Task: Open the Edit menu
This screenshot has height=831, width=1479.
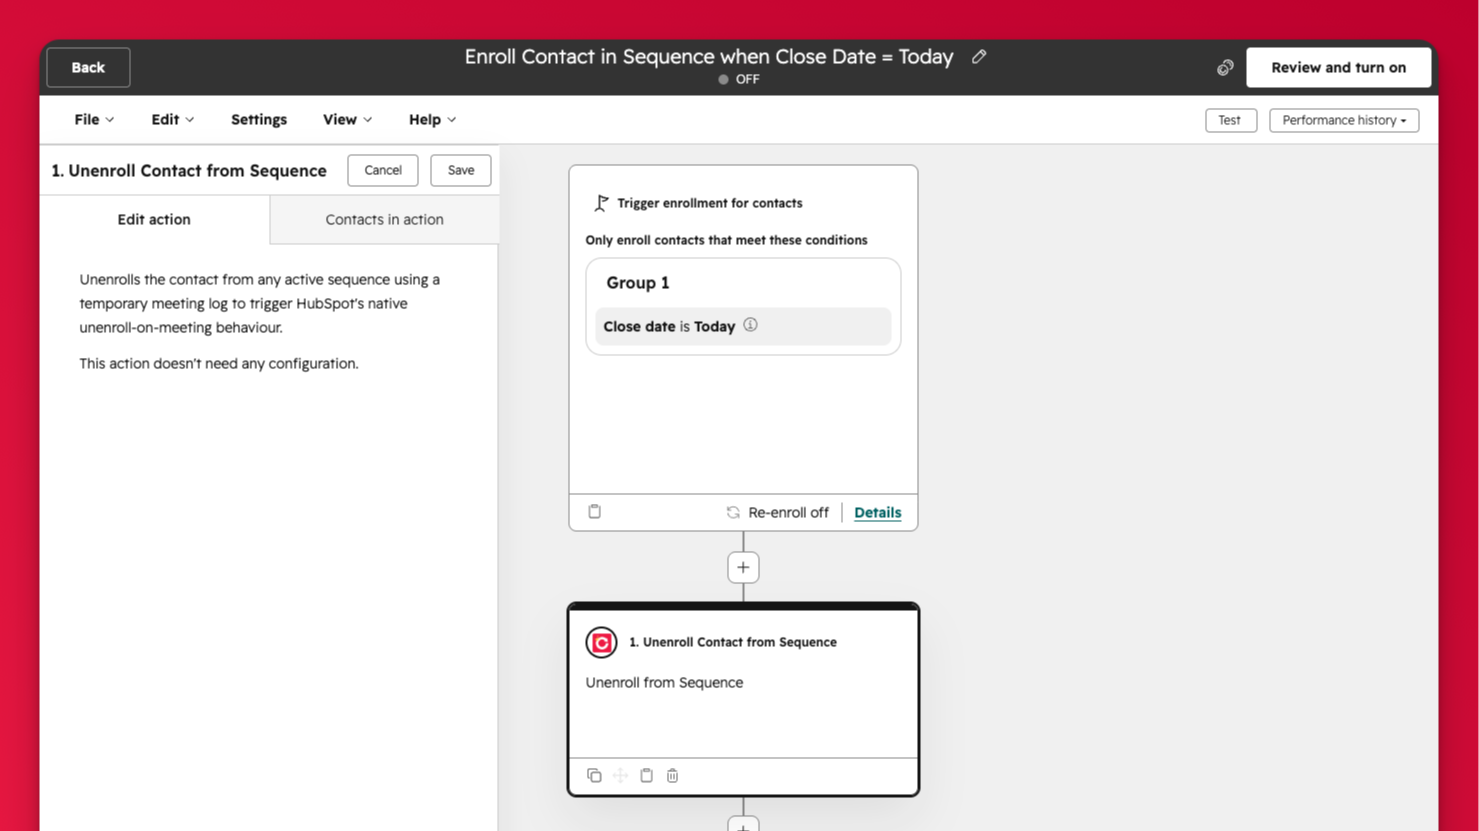Action: pos(173,119)
